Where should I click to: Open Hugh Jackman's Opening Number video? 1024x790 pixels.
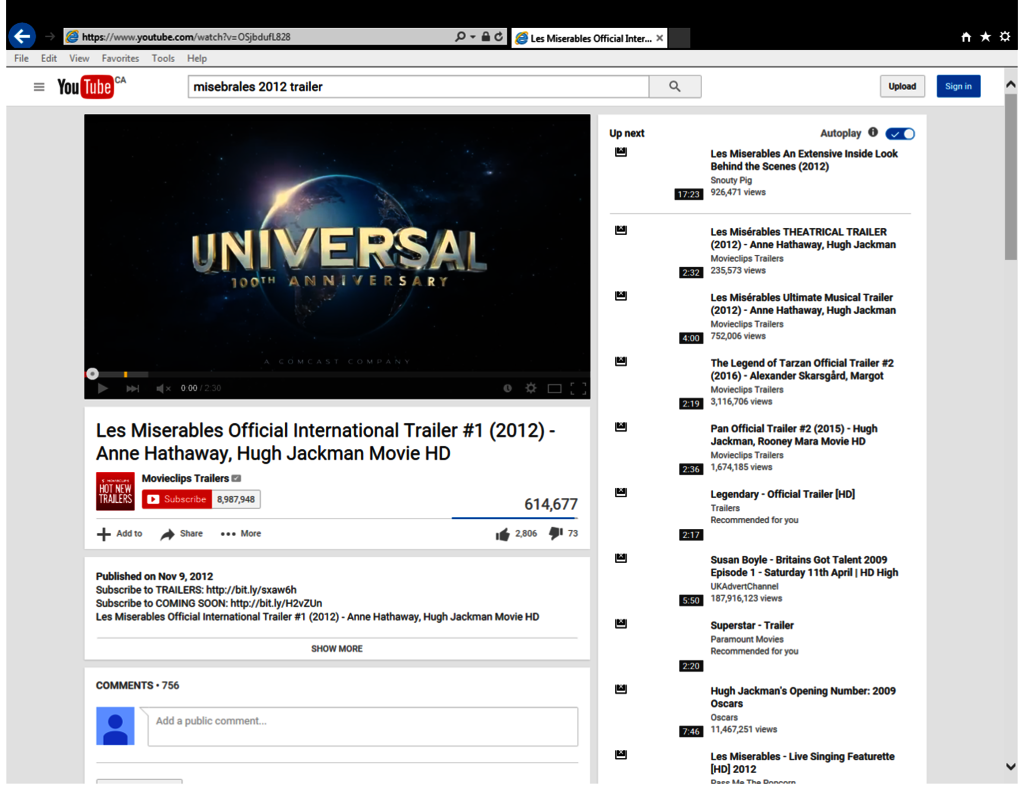coord(803,697)
